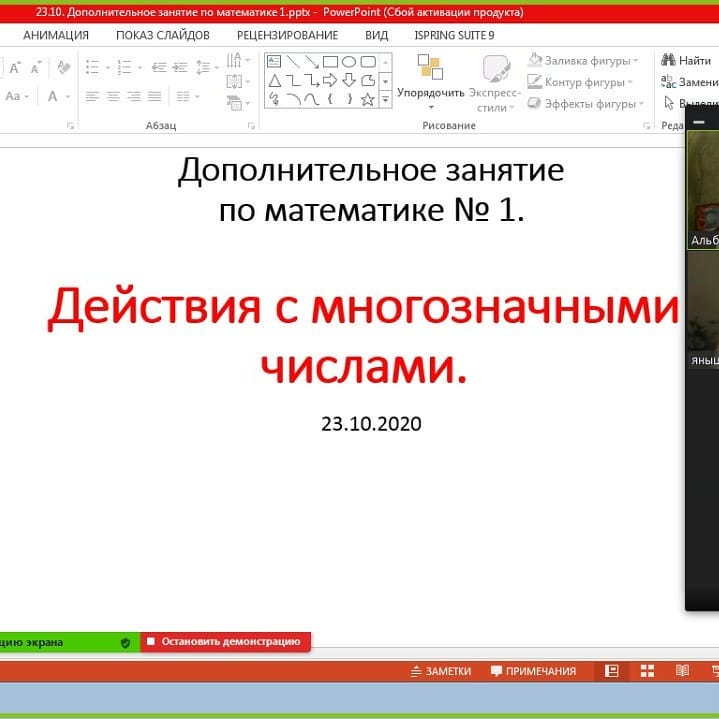Toggle reading view in status bar
This screenshot has height=719, width=719.
click(682, 671)
